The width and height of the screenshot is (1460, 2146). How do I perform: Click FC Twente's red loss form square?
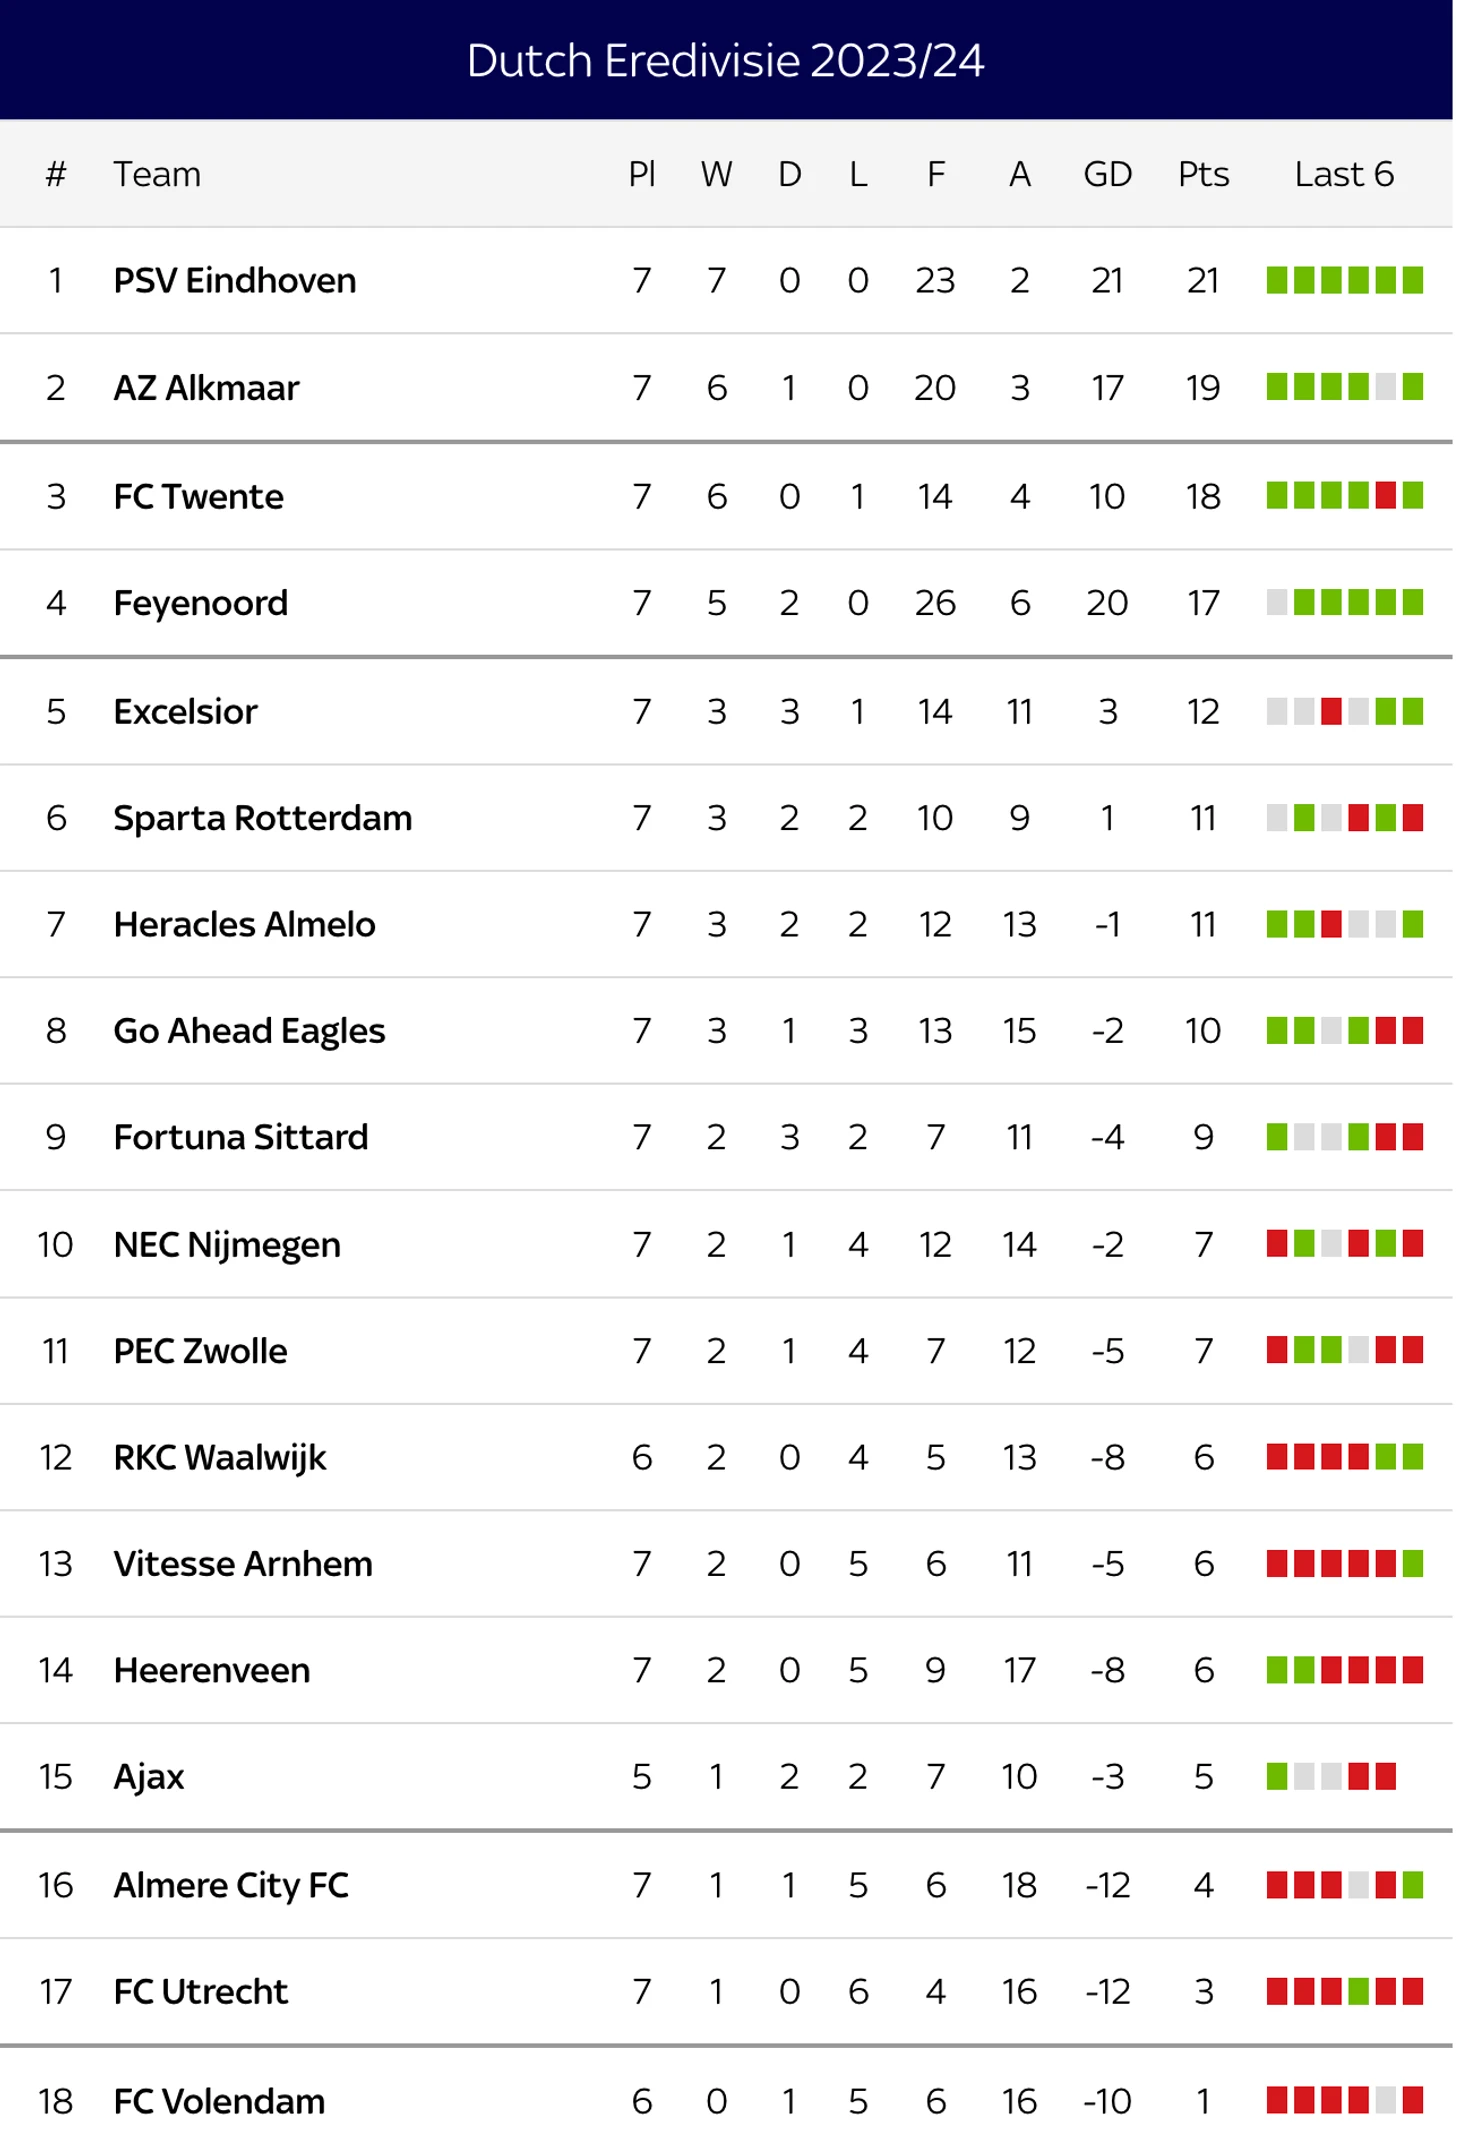click(1385, 495)
